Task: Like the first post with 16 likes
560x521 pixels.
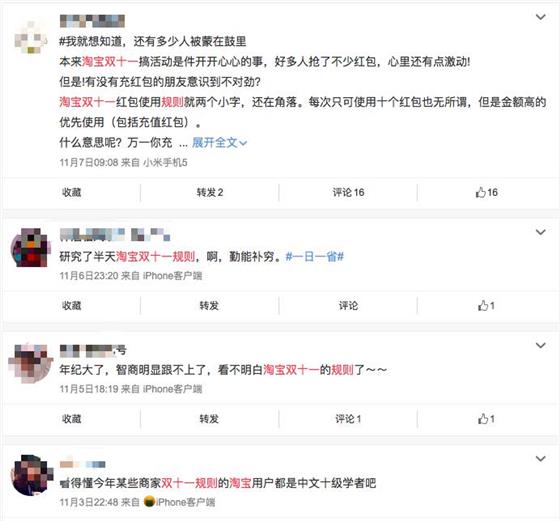Action: (486, 192)
